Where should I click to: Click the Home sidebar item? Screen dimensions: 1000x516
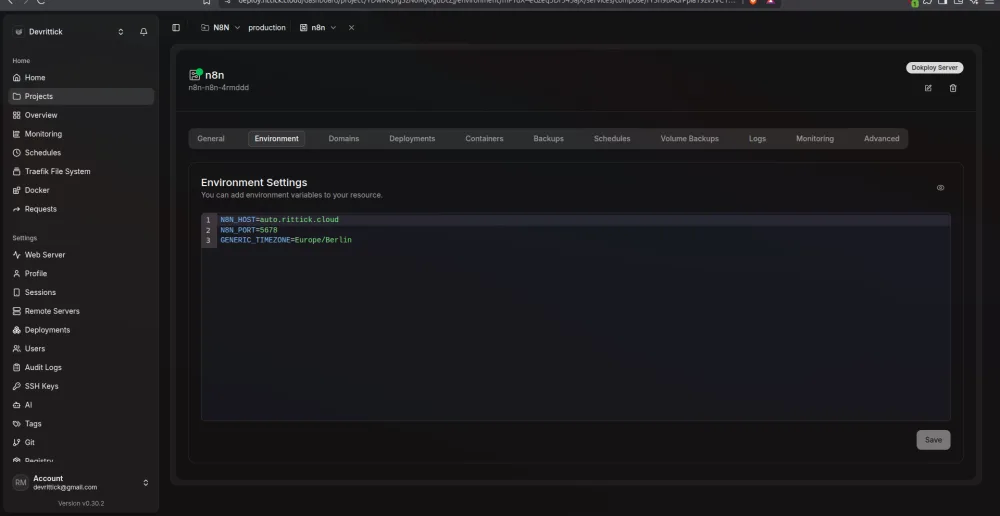click(81, 78)
